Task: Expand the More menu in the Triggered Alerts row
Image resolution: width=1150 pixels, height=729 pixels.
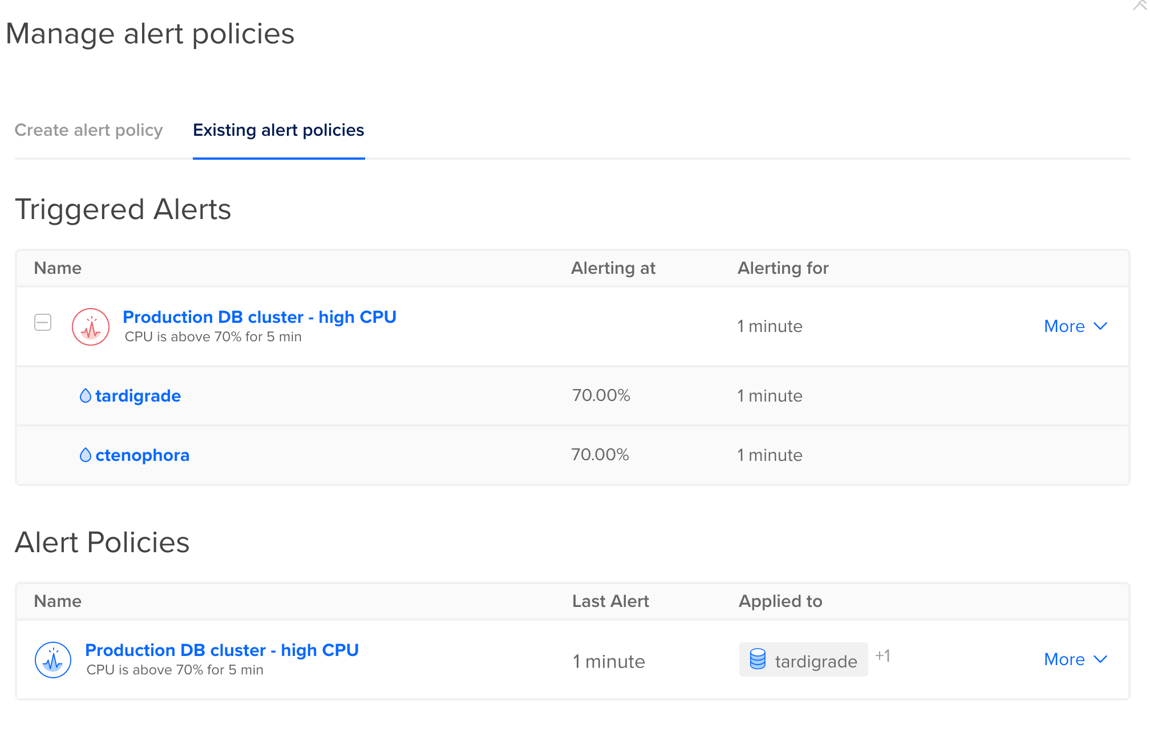Action: (x=1075, y=326)
